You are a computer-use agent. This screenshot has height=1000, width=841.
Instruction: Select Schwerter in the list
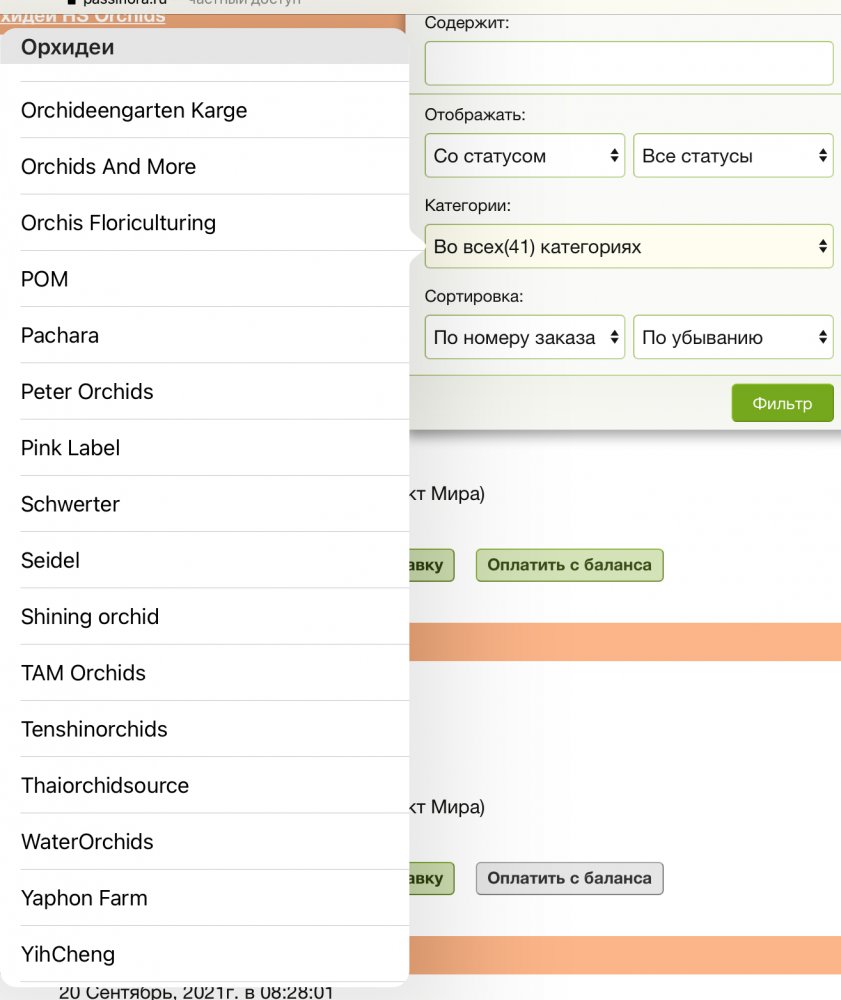coord(70,504)
